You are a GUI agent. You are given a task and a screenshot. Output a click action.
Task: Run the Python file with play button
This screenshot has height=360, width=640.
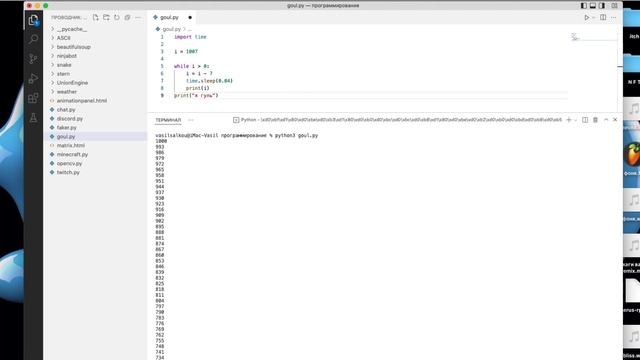point(587,18)
